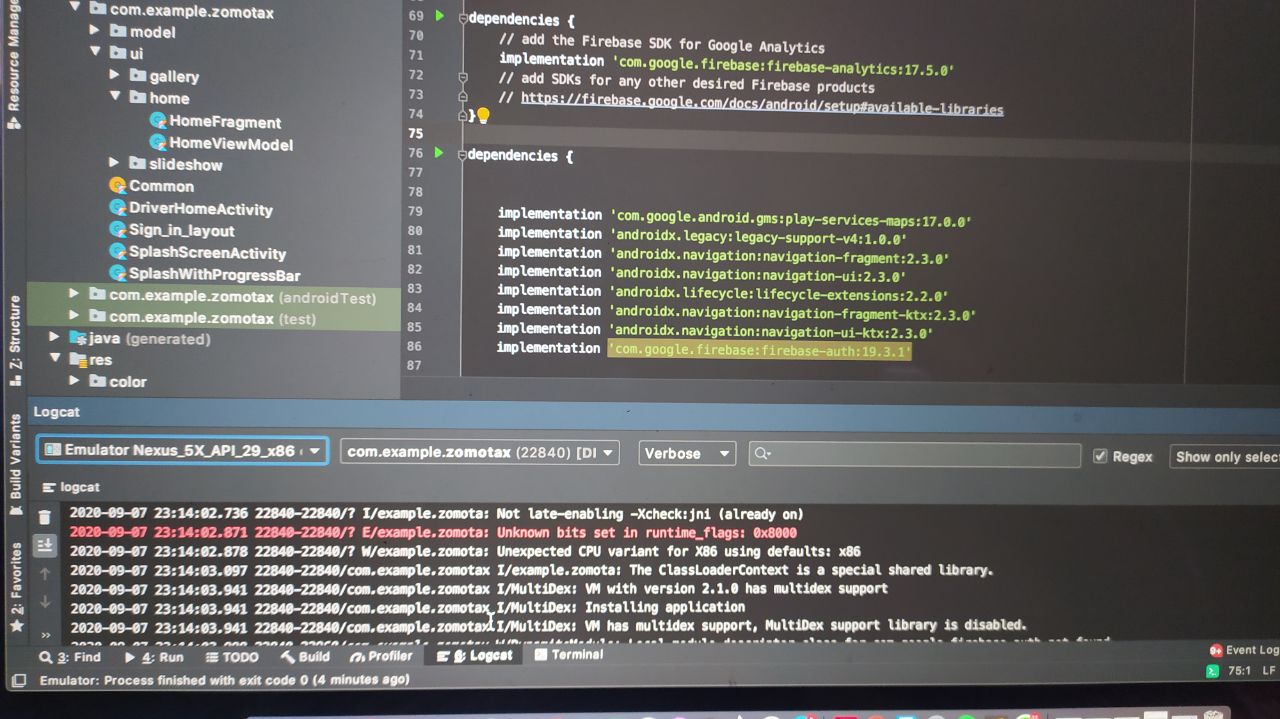Viewport: 1280px width, 719px height.
Task: Click the logcat sub-tab label with lines icon
Action: point(72,487)
